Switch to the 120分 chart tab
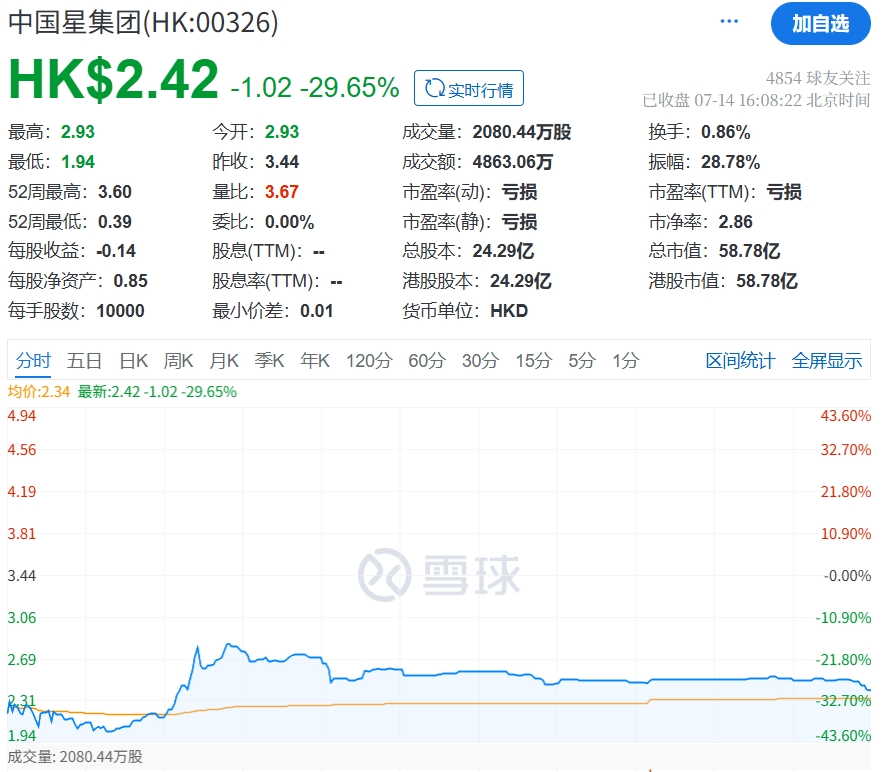Screen dimensions: 883x772 369,360
